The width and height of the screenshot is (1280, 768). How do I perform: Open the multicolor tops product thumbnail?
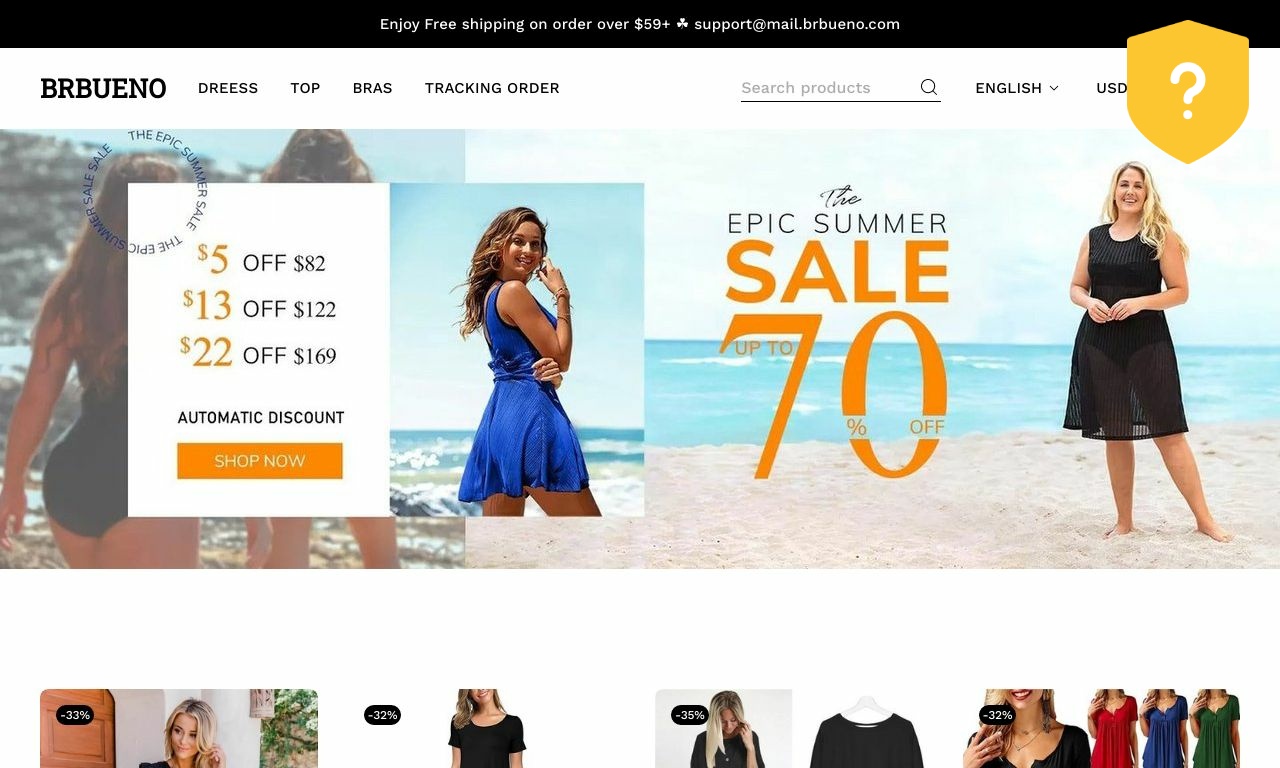1101,729
